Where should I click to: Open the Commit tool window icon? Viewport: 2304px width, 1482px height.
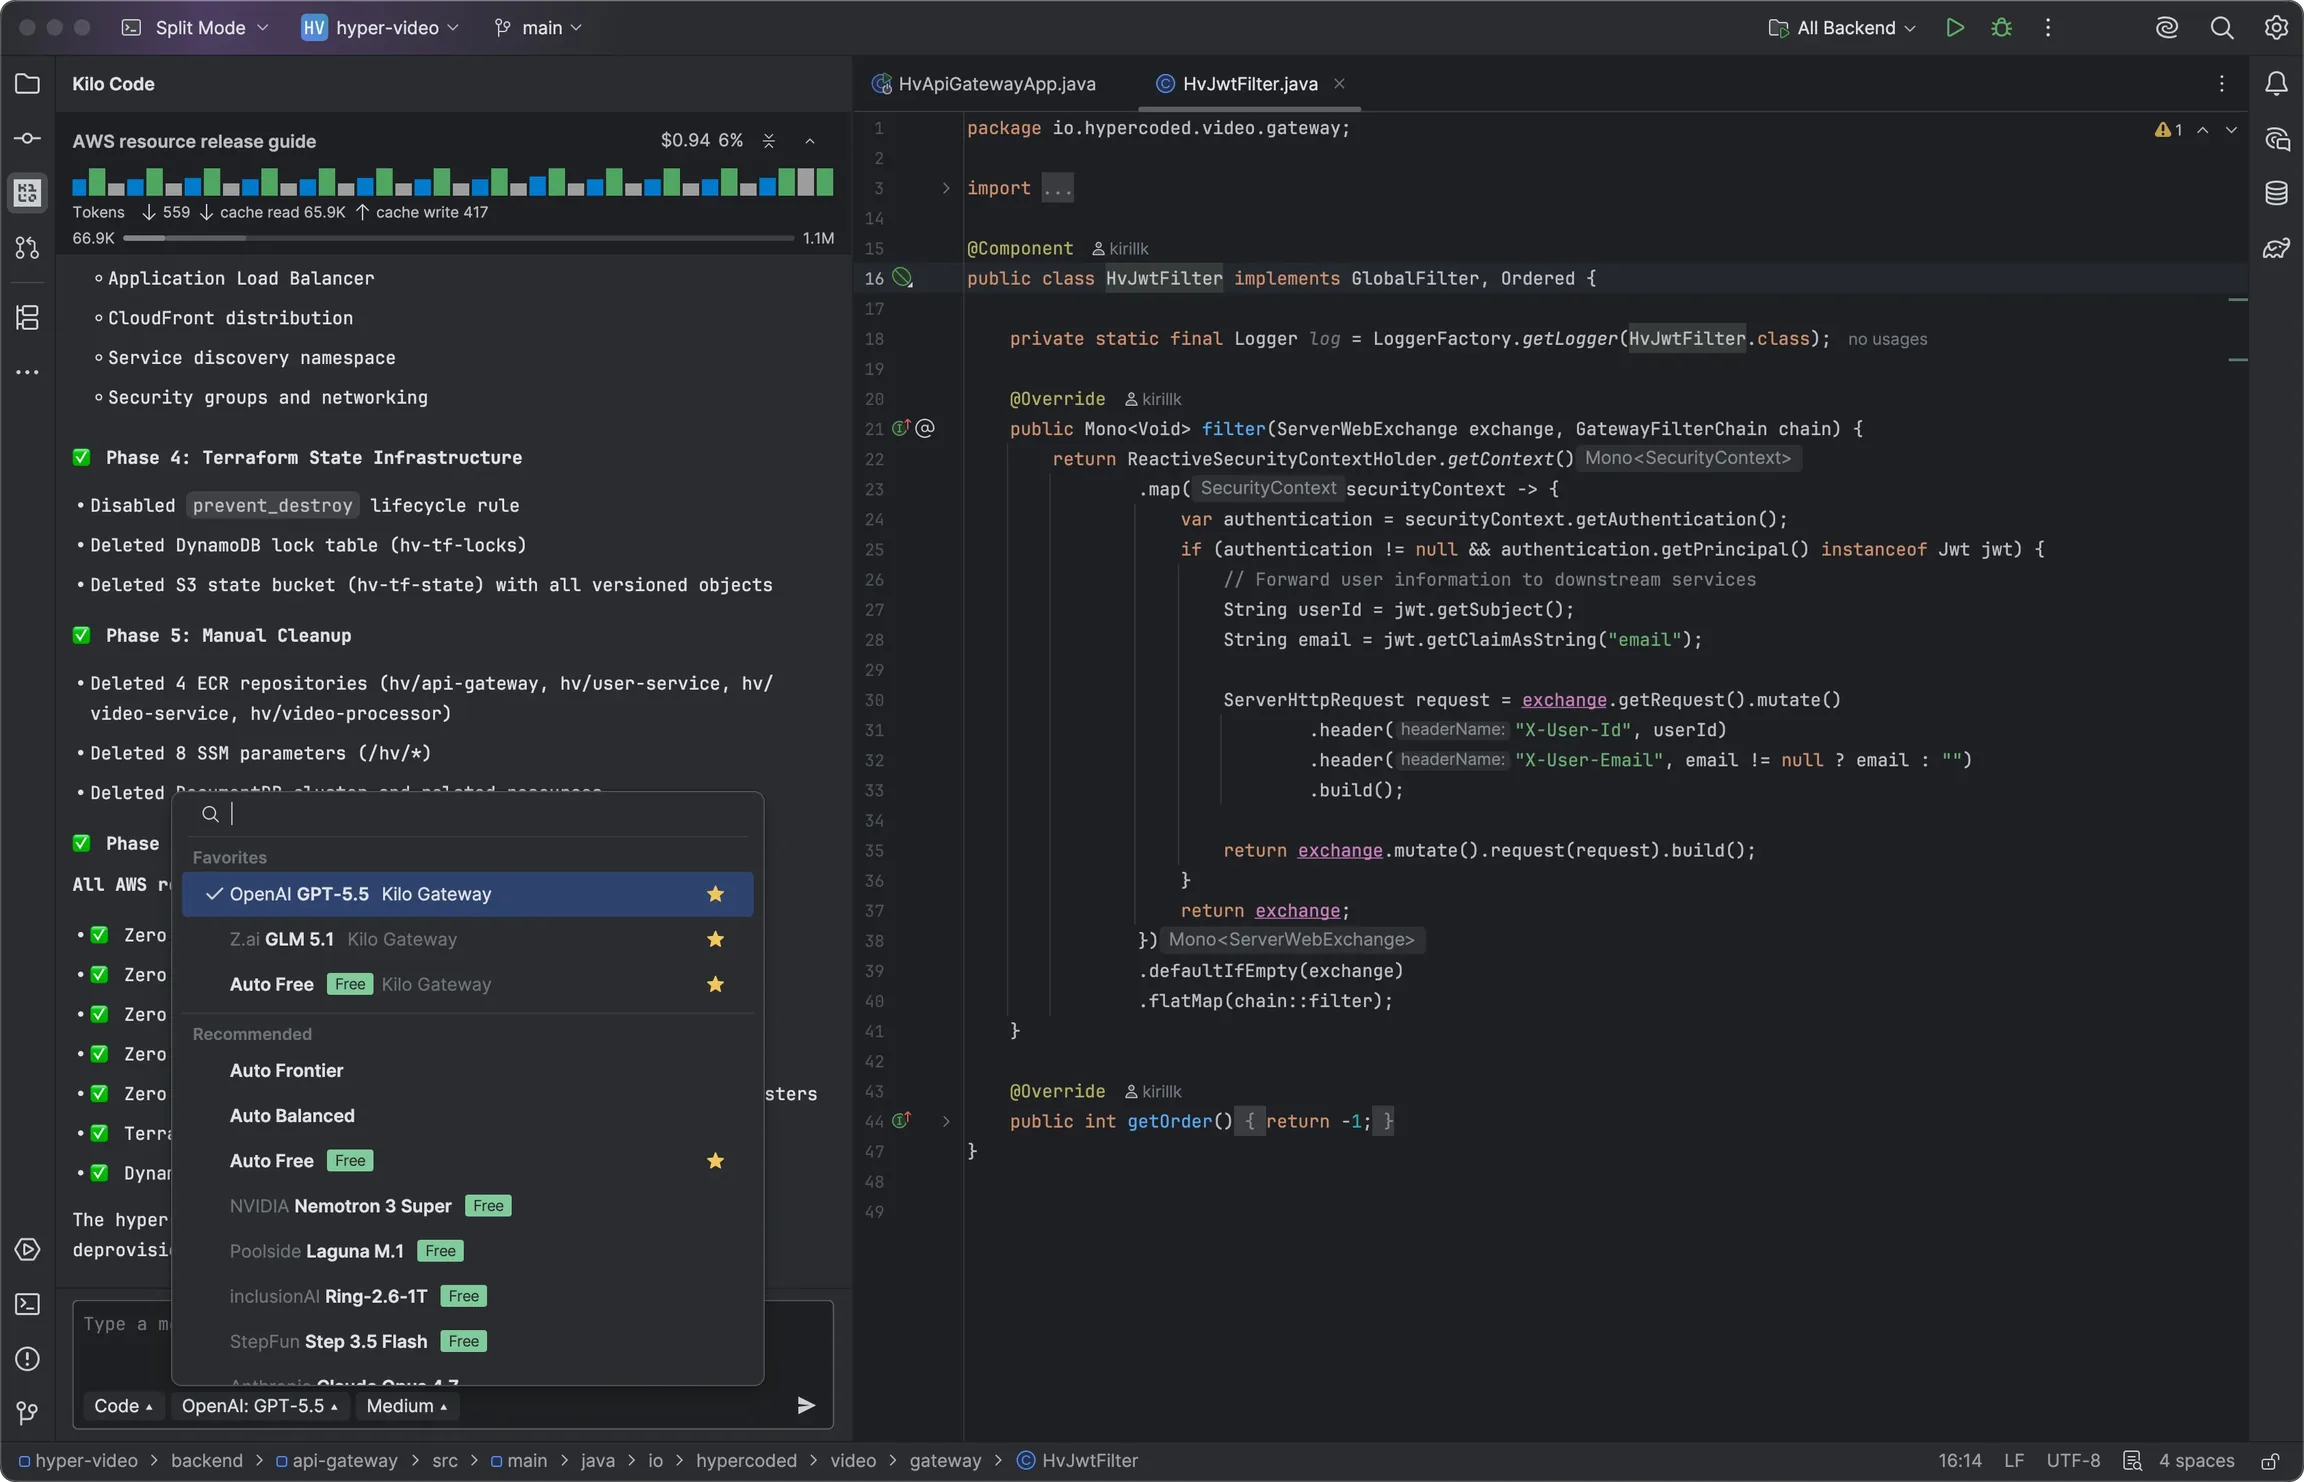pyautogui.click(x=27, y=138)
